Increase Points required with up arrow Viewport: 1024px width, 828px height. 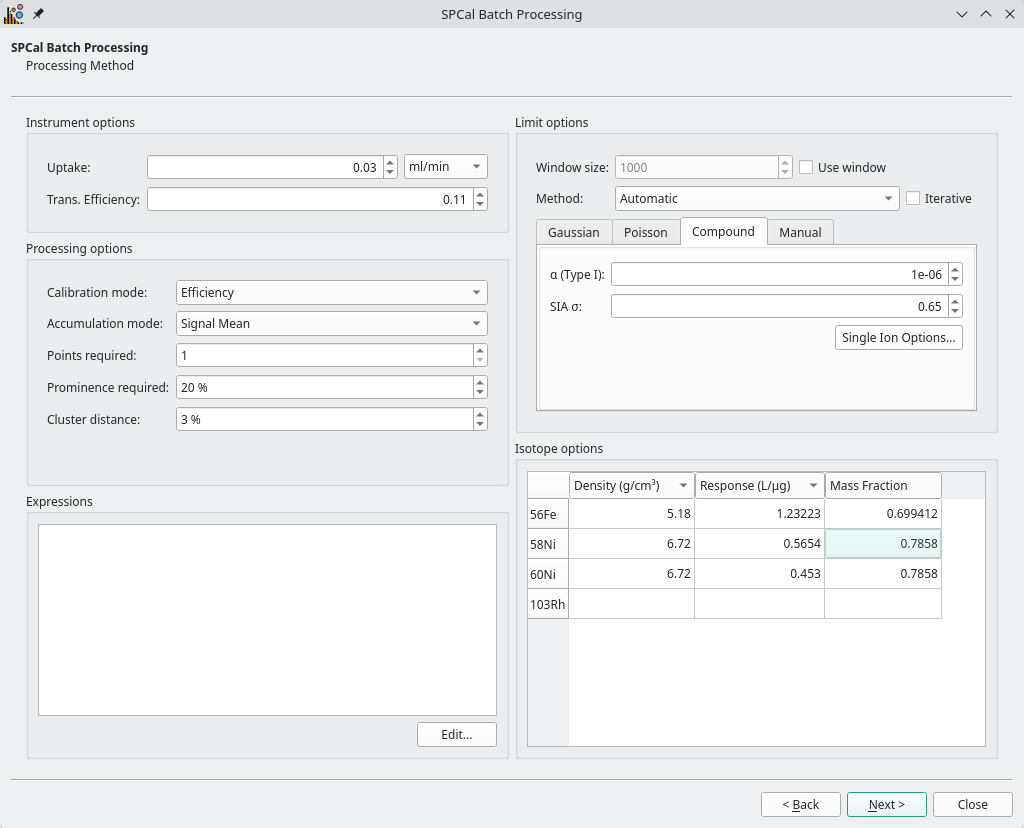[x=480, y=351]
